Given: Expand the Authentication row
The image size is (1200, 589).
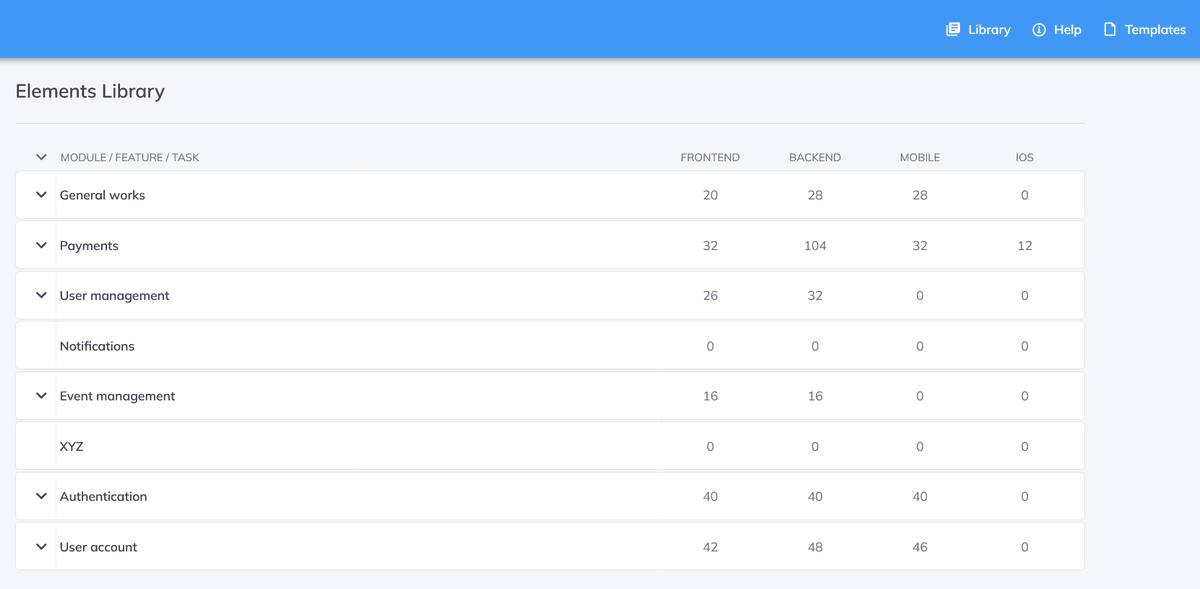Looking at the screenshot, I should coord(41,496).
